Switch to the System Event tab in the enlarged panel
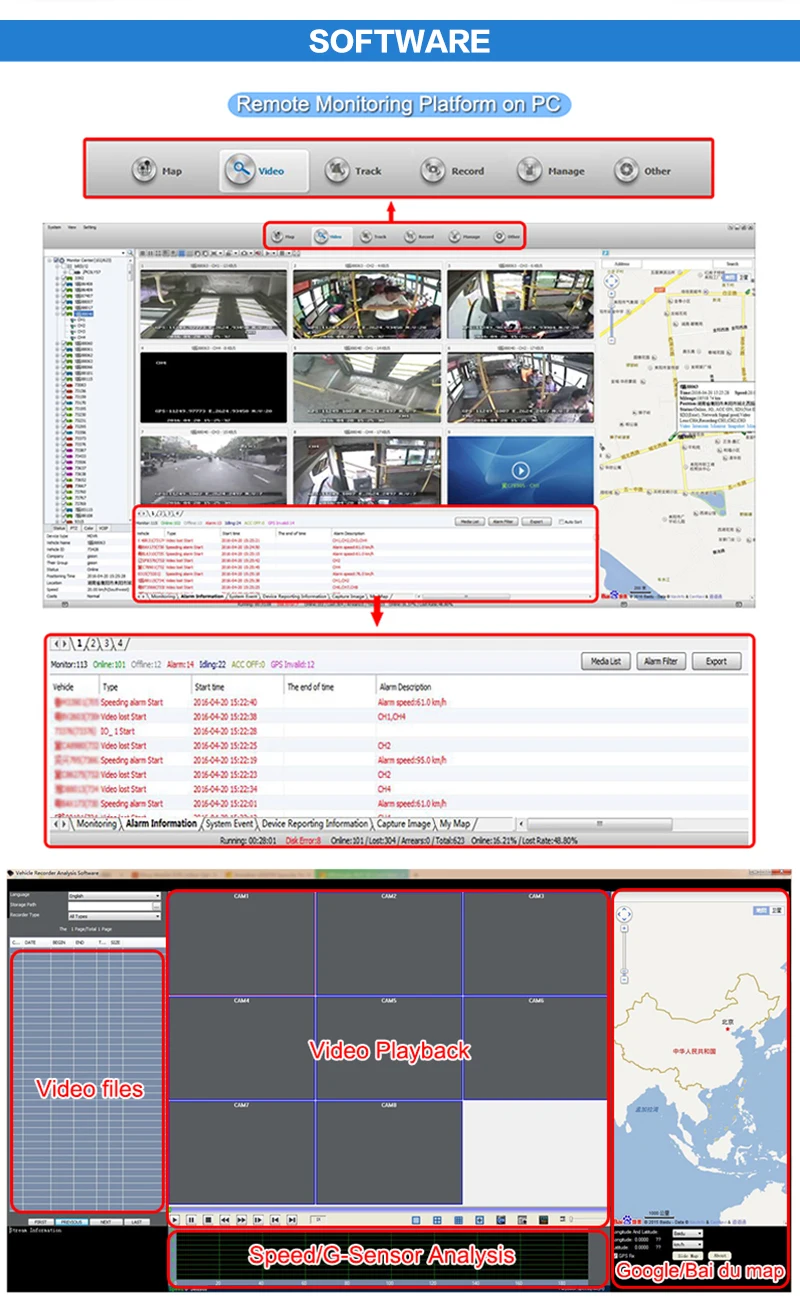This screenshot has width=800, height=1308. [x=229, y=824]
